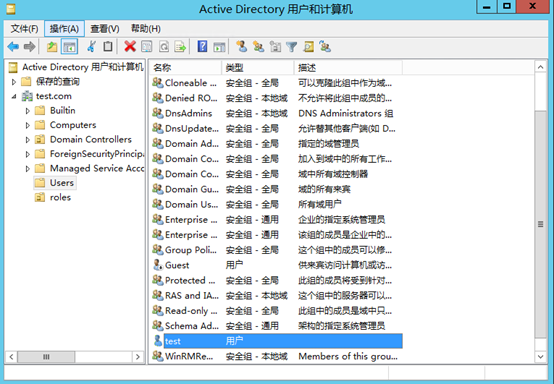554x384 pixels.
Task: Click the Add to group icon
Action: 325,47
